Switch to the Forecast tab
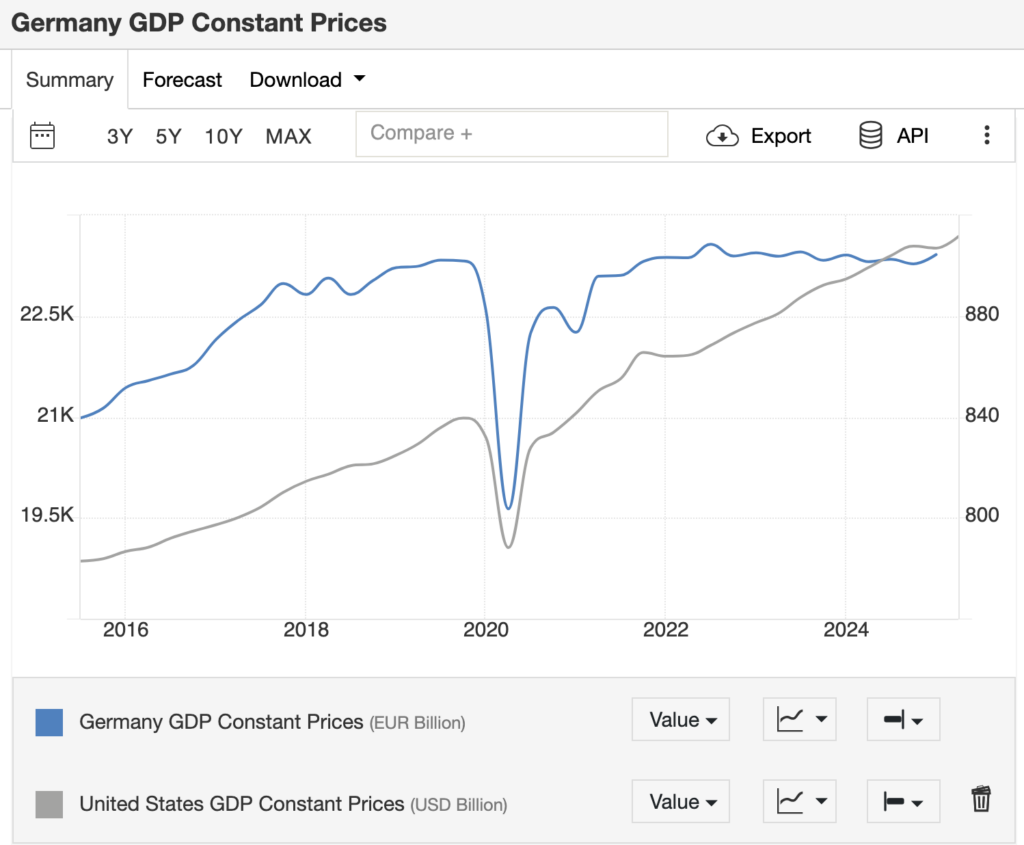1024x845 pixels. click(x=182, y=80)
